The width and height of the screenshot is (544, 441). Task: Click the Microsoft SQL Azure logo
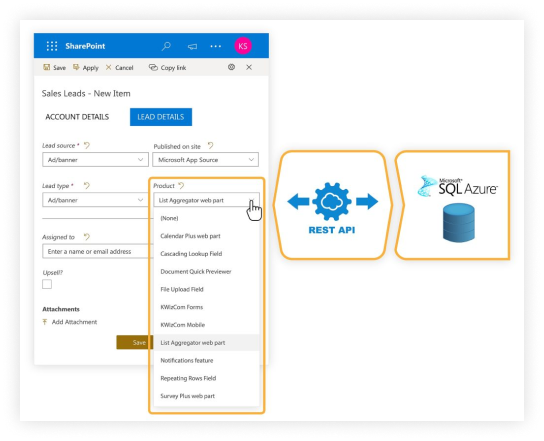(x=458, y=186)
